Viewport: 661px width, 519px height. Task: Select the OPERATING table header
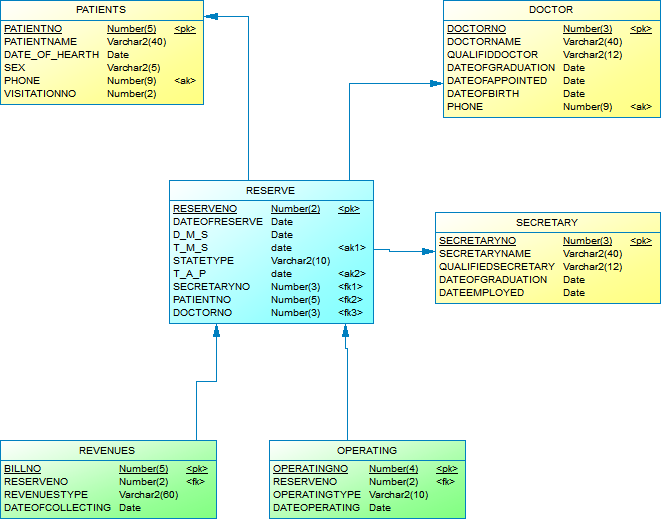(x=367, y=450)
